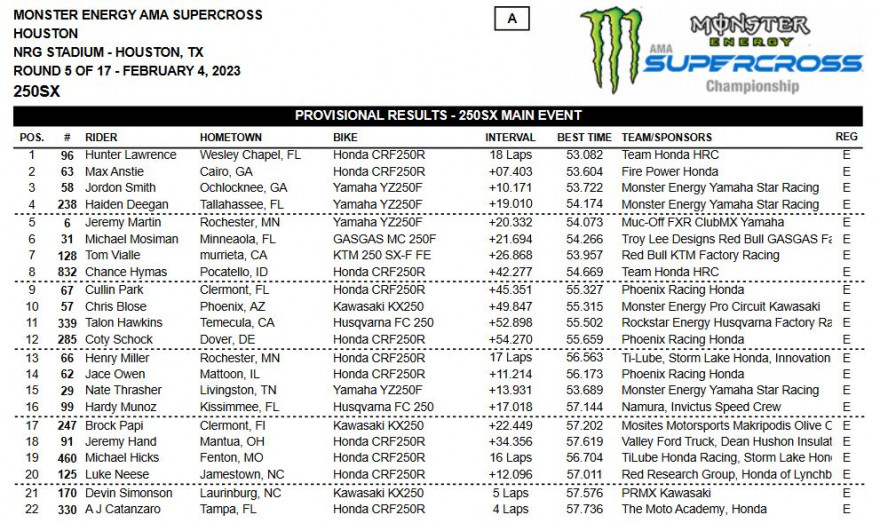Click the TEAM/SPONSORS column header

click(x=666, y=137)
